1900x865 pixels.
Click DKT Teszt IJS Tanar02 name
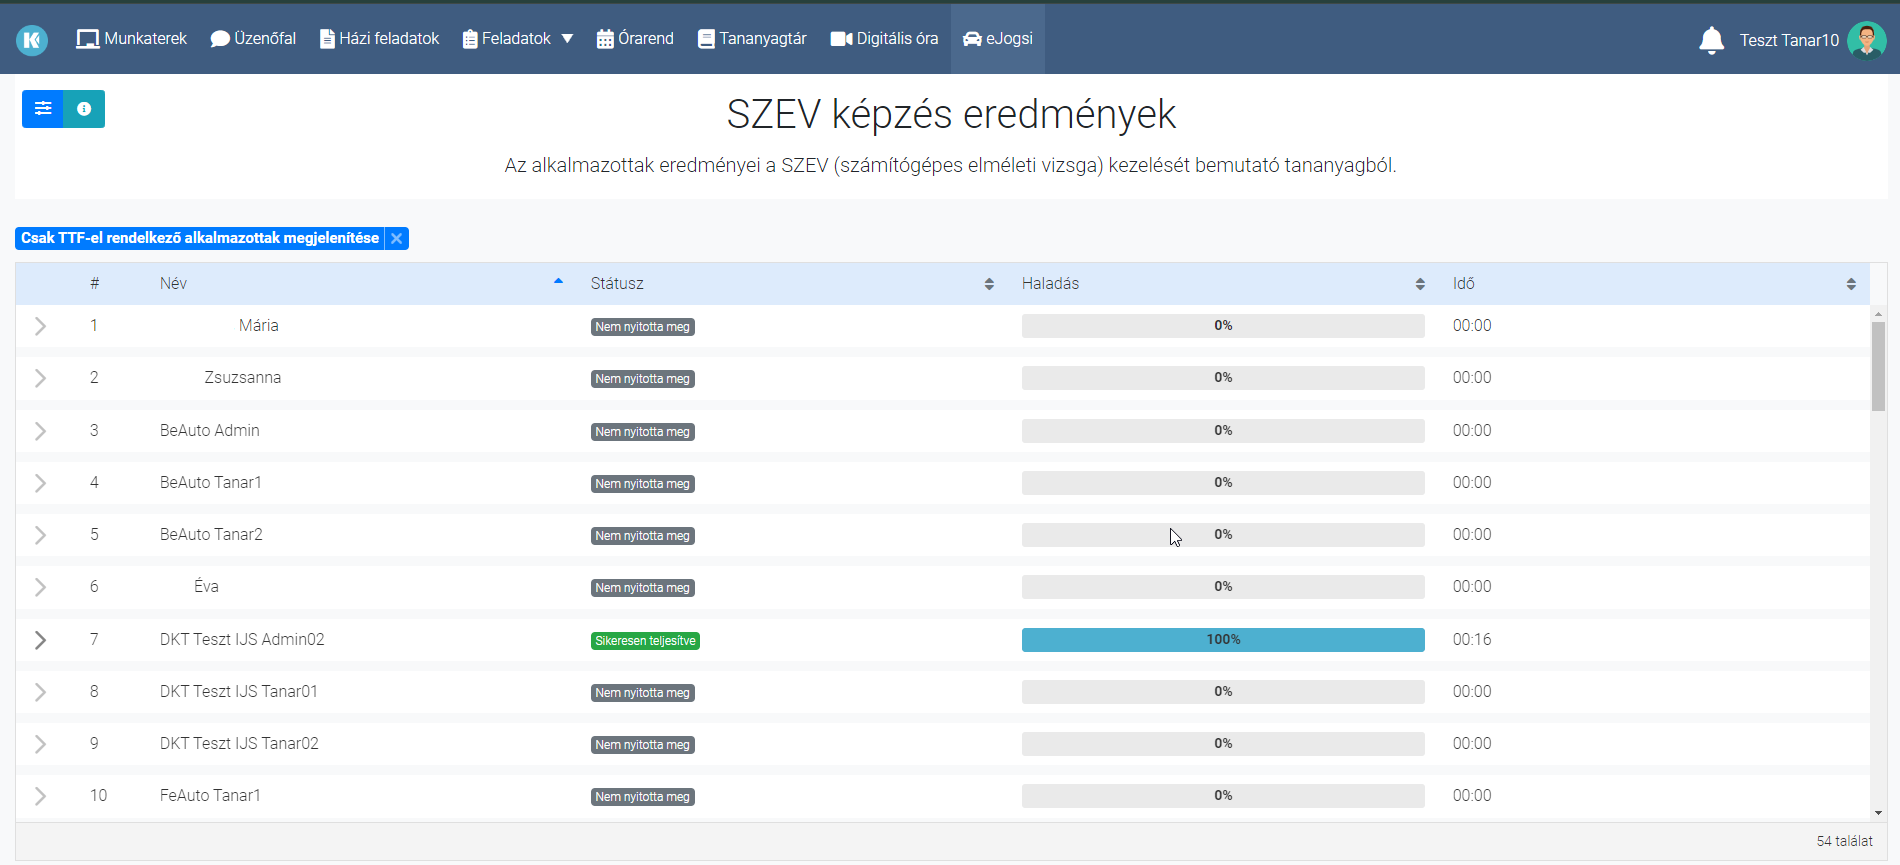click(239, 743)
